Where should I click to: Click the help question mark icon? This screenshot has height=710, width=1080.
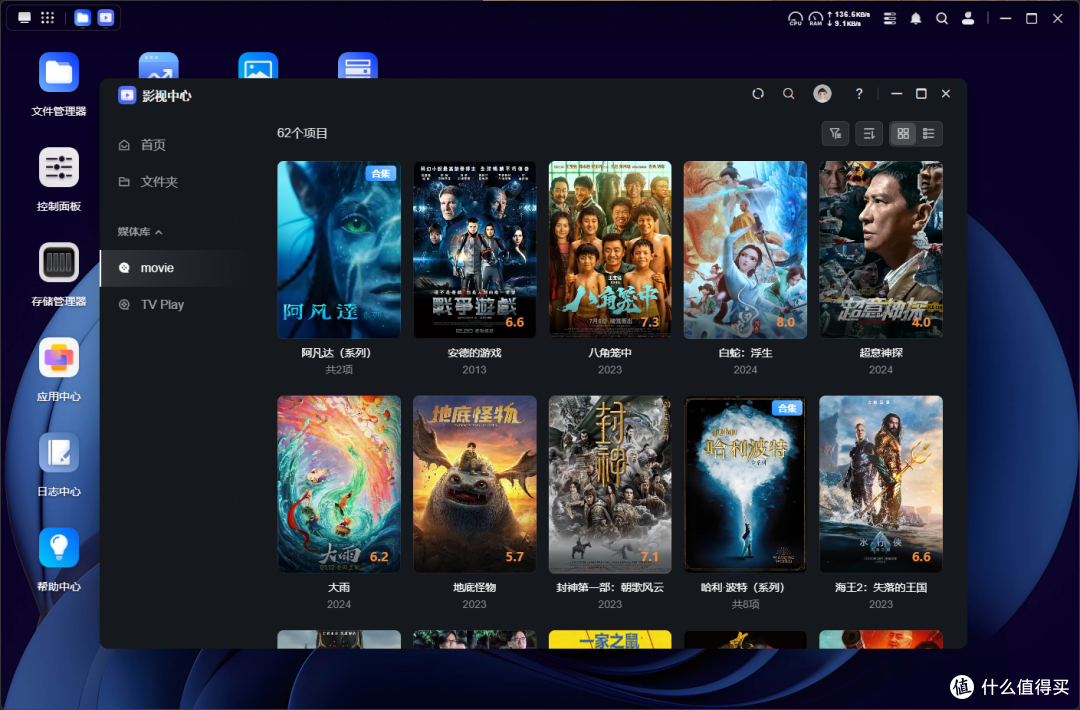point(859,94)
